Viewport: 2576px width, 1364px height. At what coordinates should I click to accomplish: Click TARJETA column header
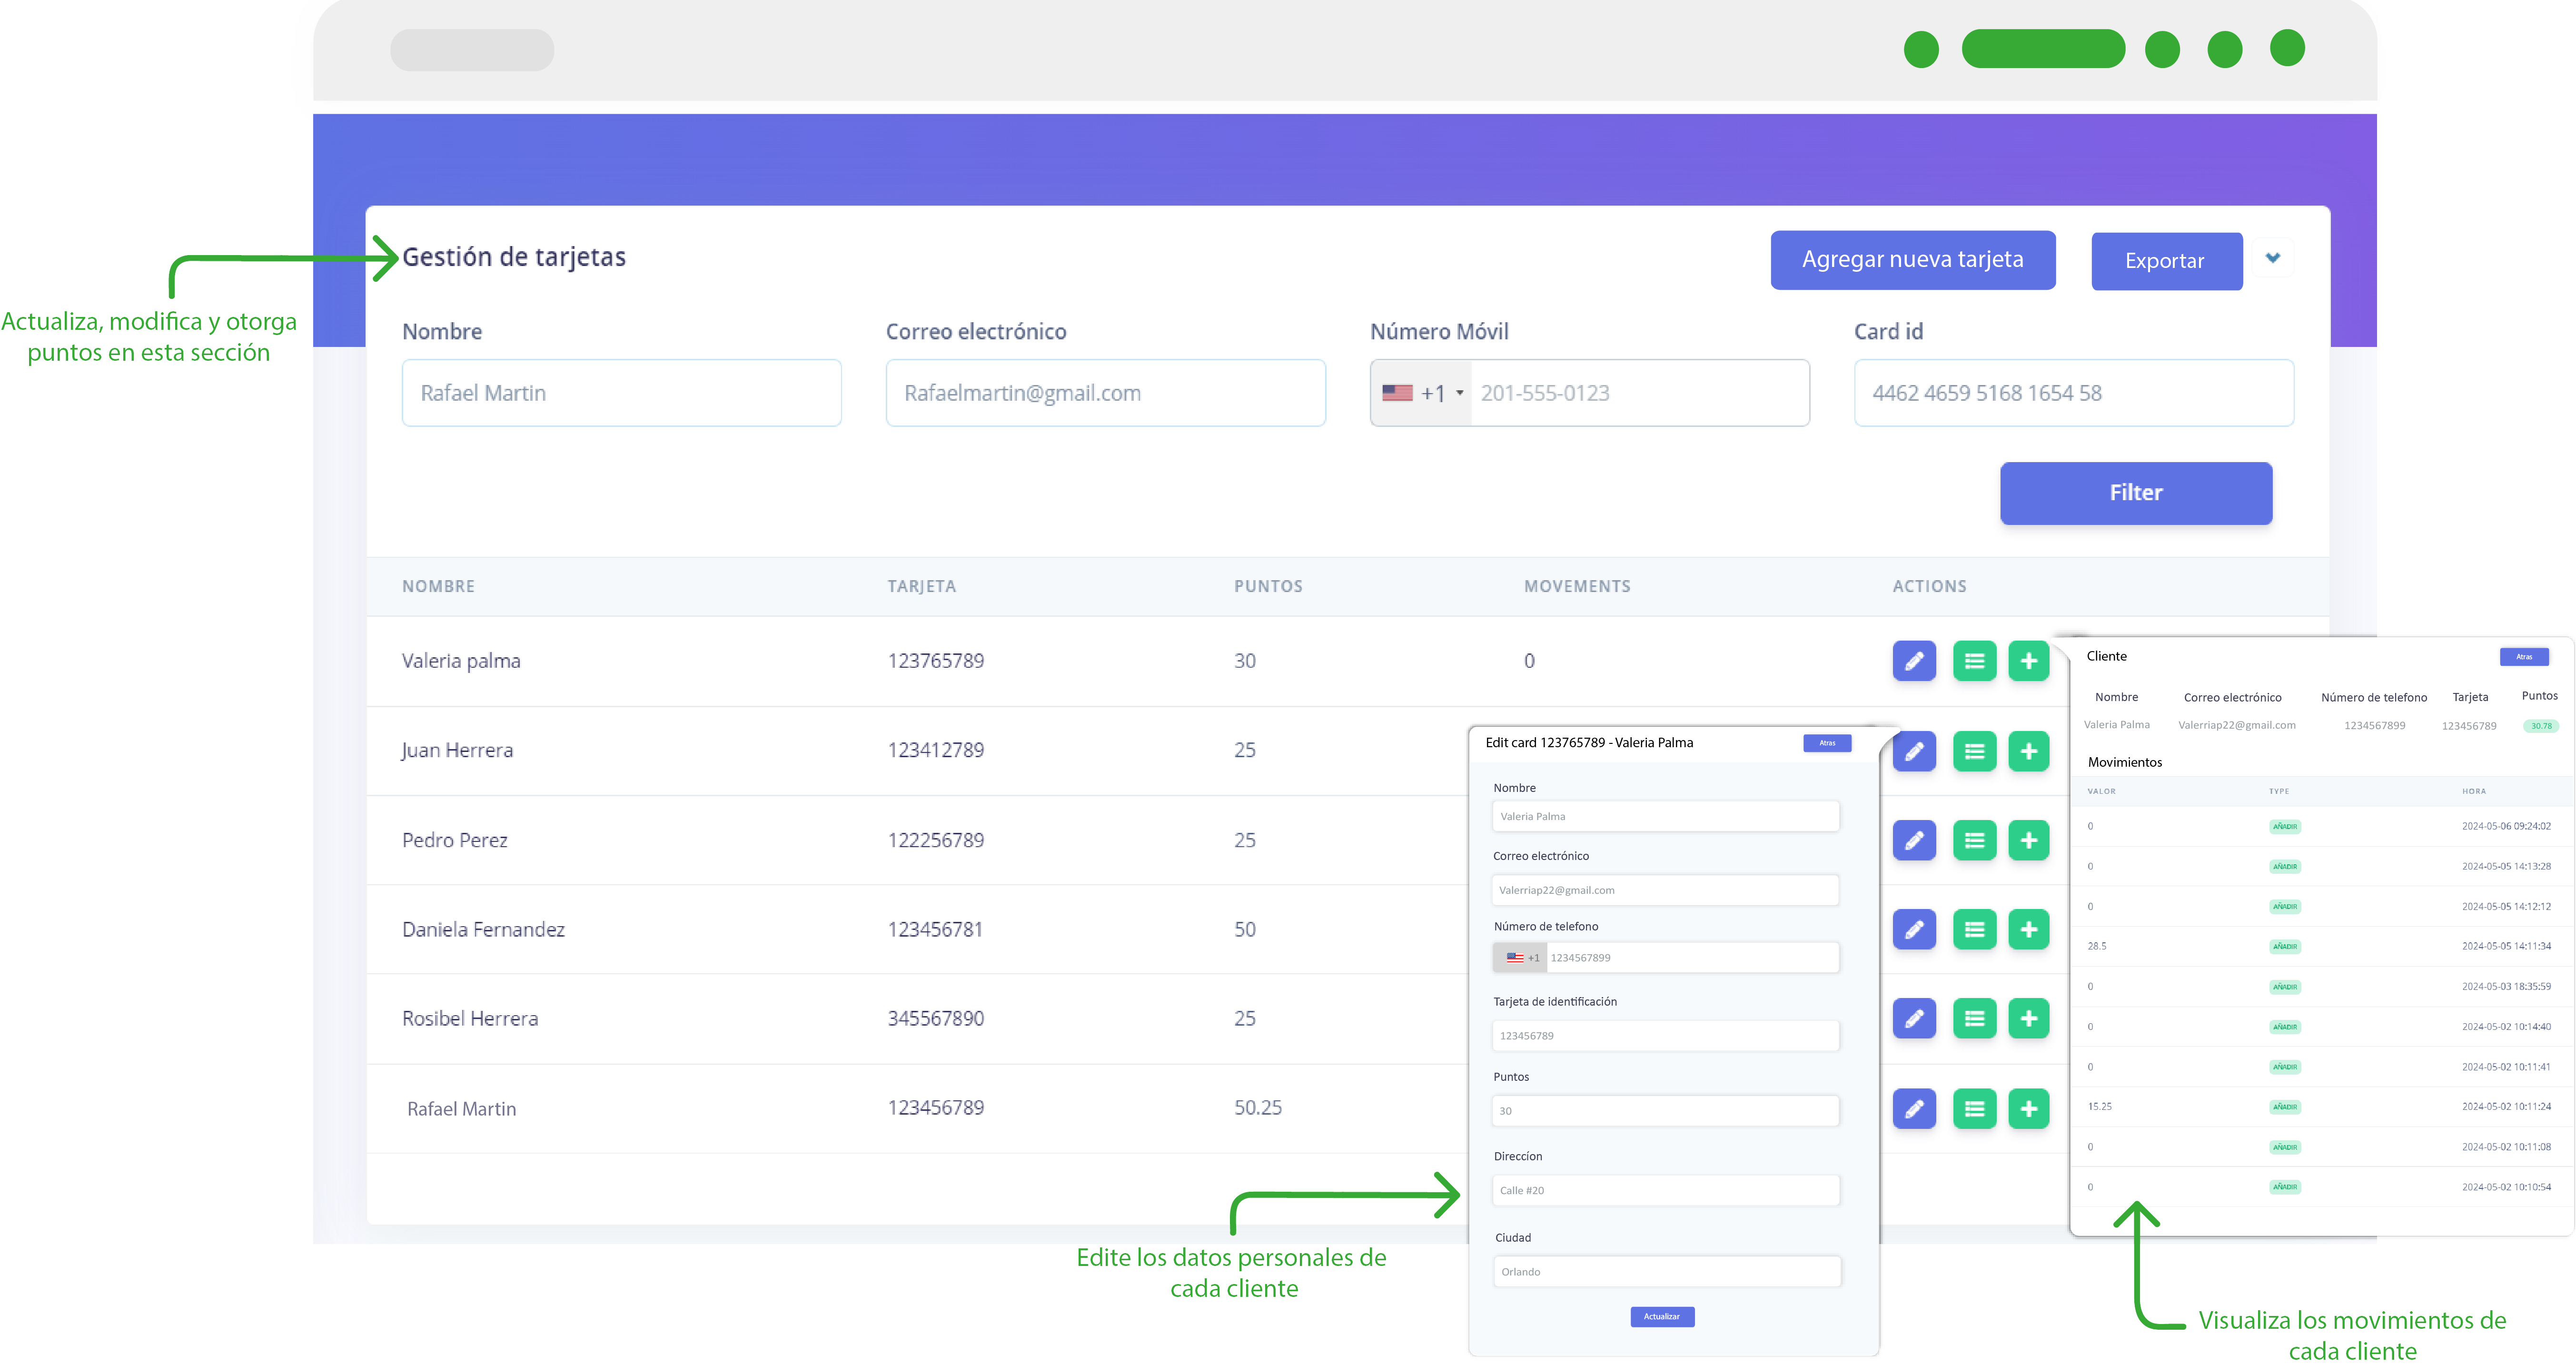pyautogui.click(x=921, y=587)
